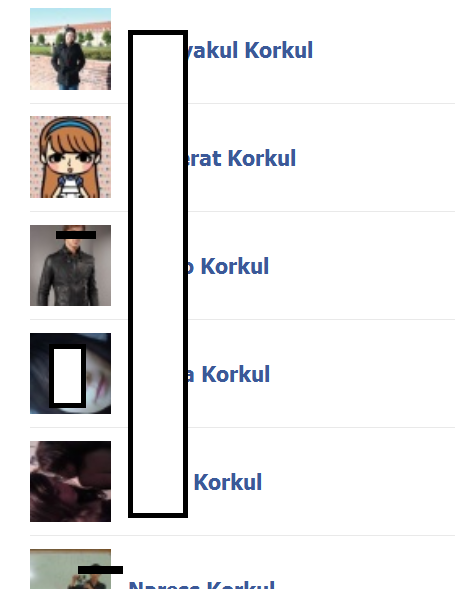Click the small white box on eye photo
455x589 pixels.
(x=67, y=376)
